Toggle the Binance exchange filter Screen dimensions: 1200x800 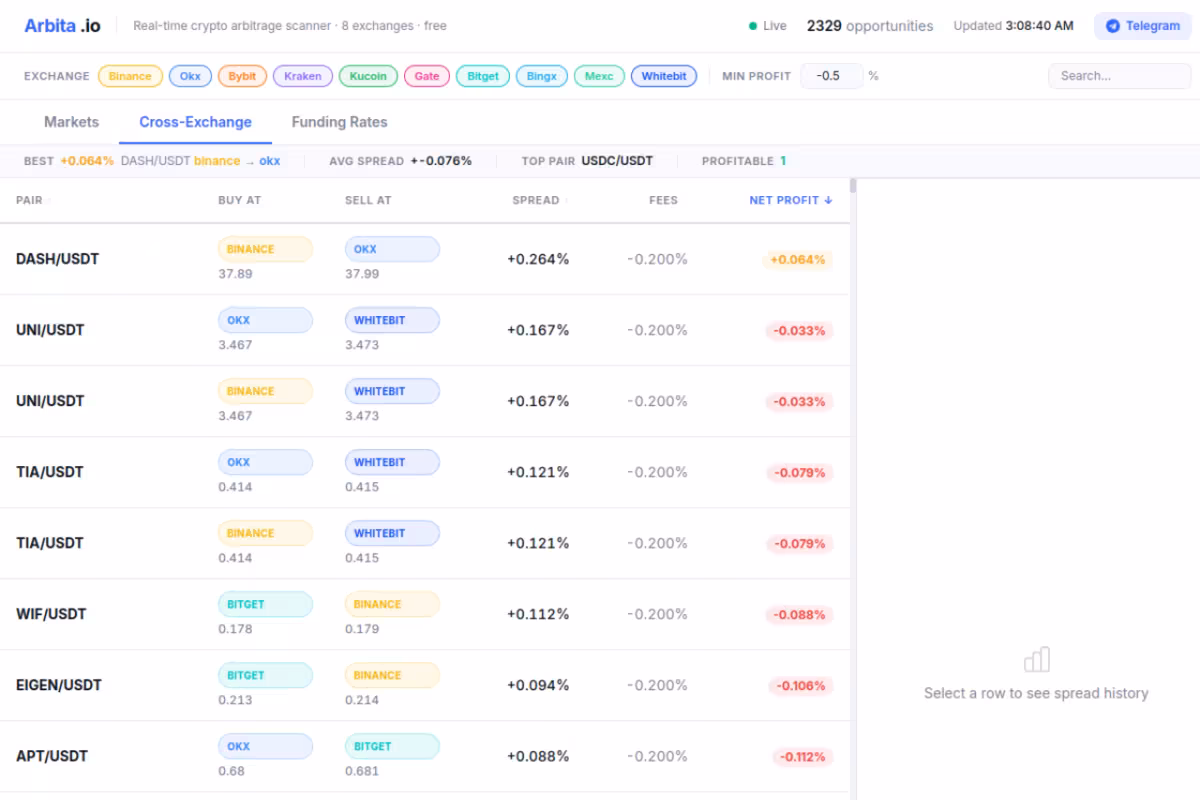point(130,76)
